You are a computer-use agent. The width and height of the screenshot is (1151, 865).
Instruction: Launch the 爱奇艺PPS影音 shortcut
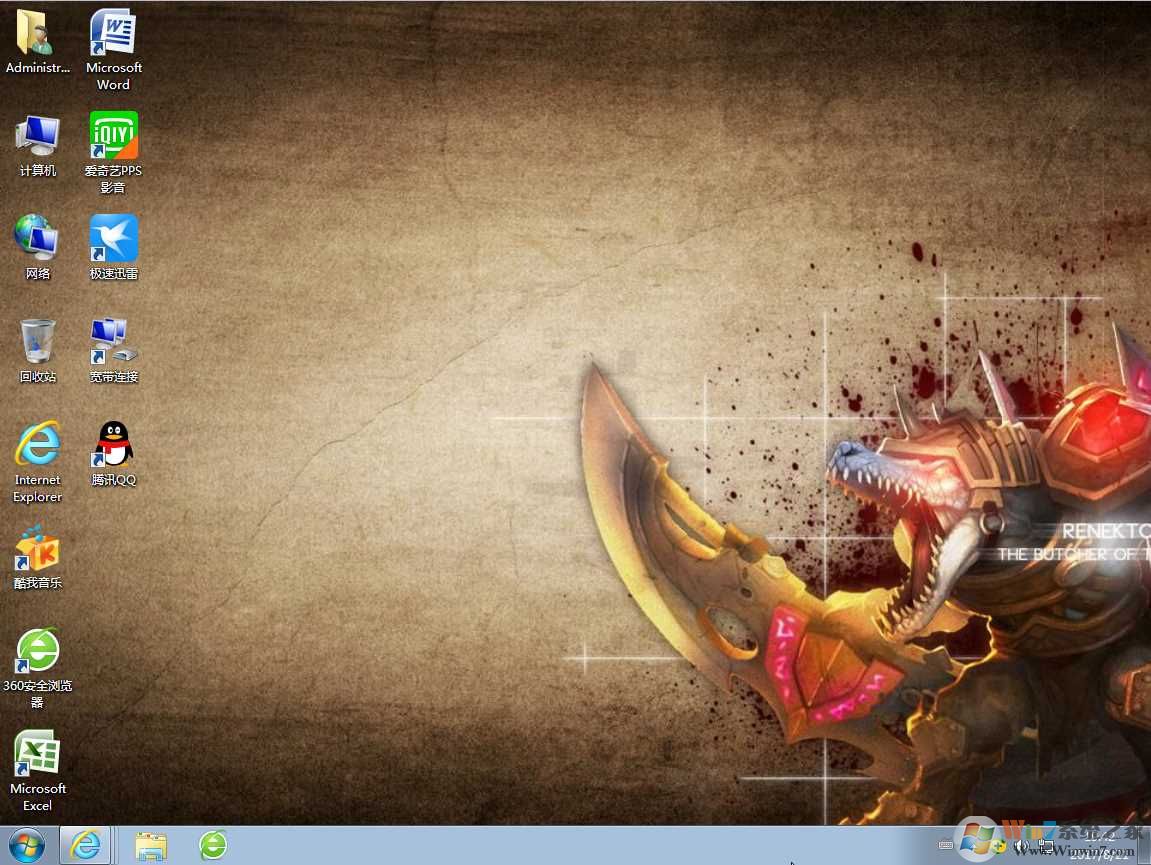[x=113, y=153]
